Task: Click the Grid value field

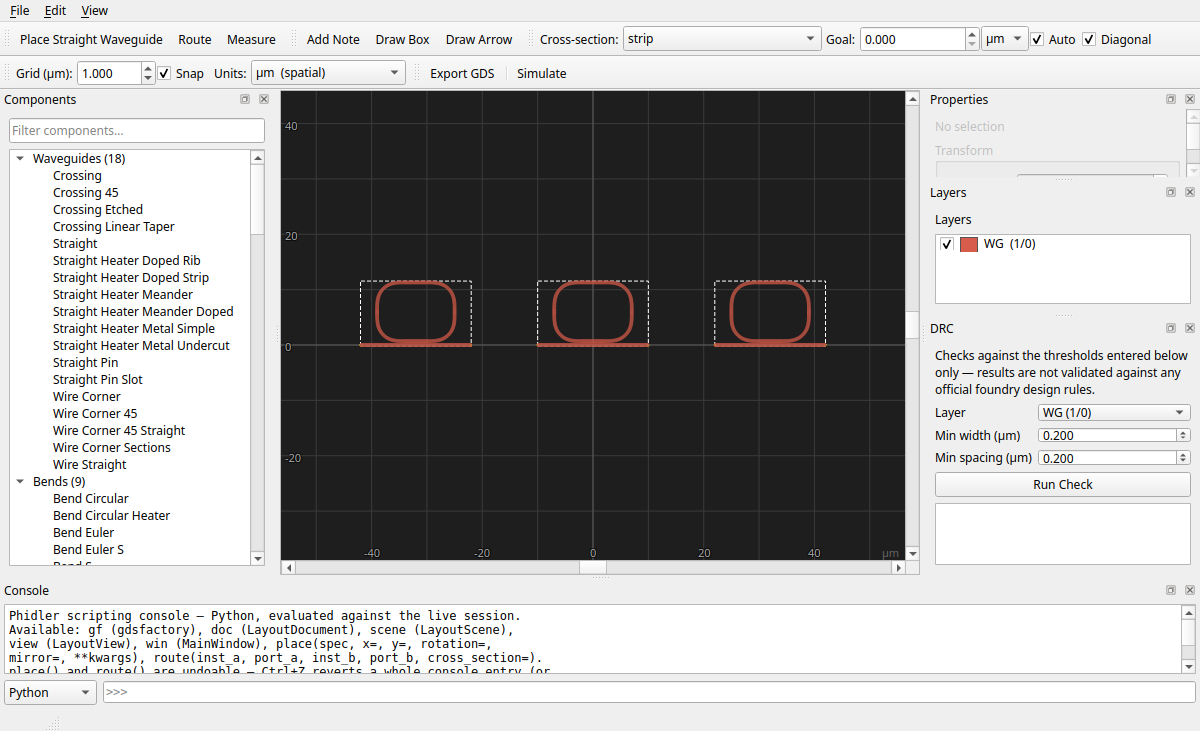Action: (109, 73)
